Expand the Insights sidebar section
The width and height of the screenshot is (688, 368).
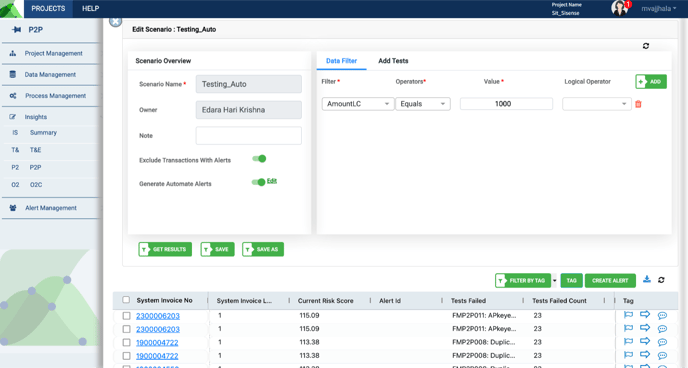[36, 117]
